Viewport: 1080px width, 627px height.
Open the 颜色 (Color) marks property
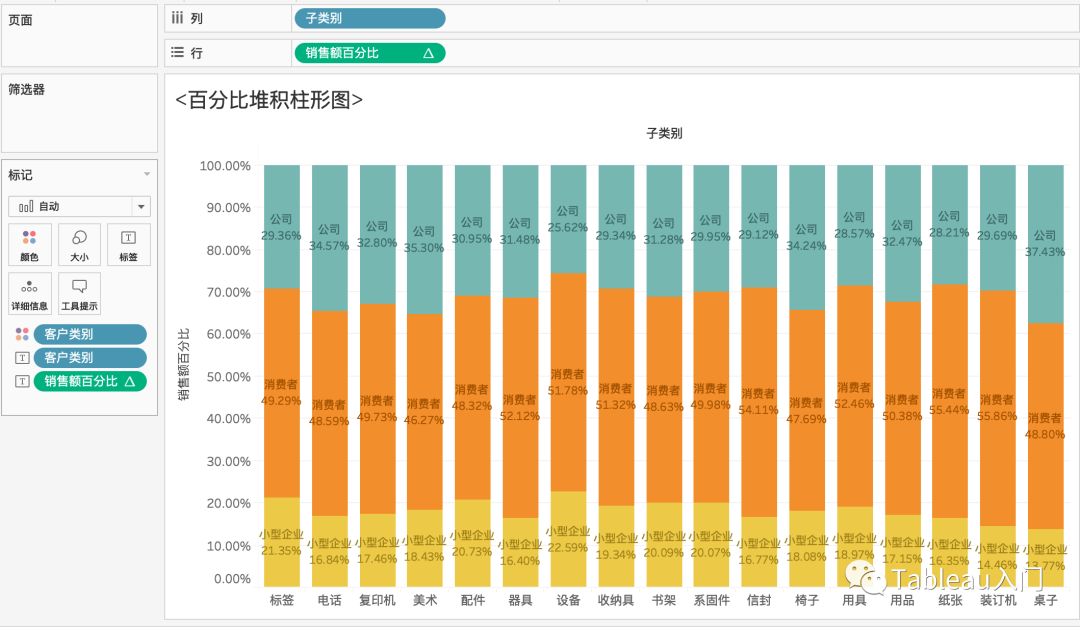[30, 244]
